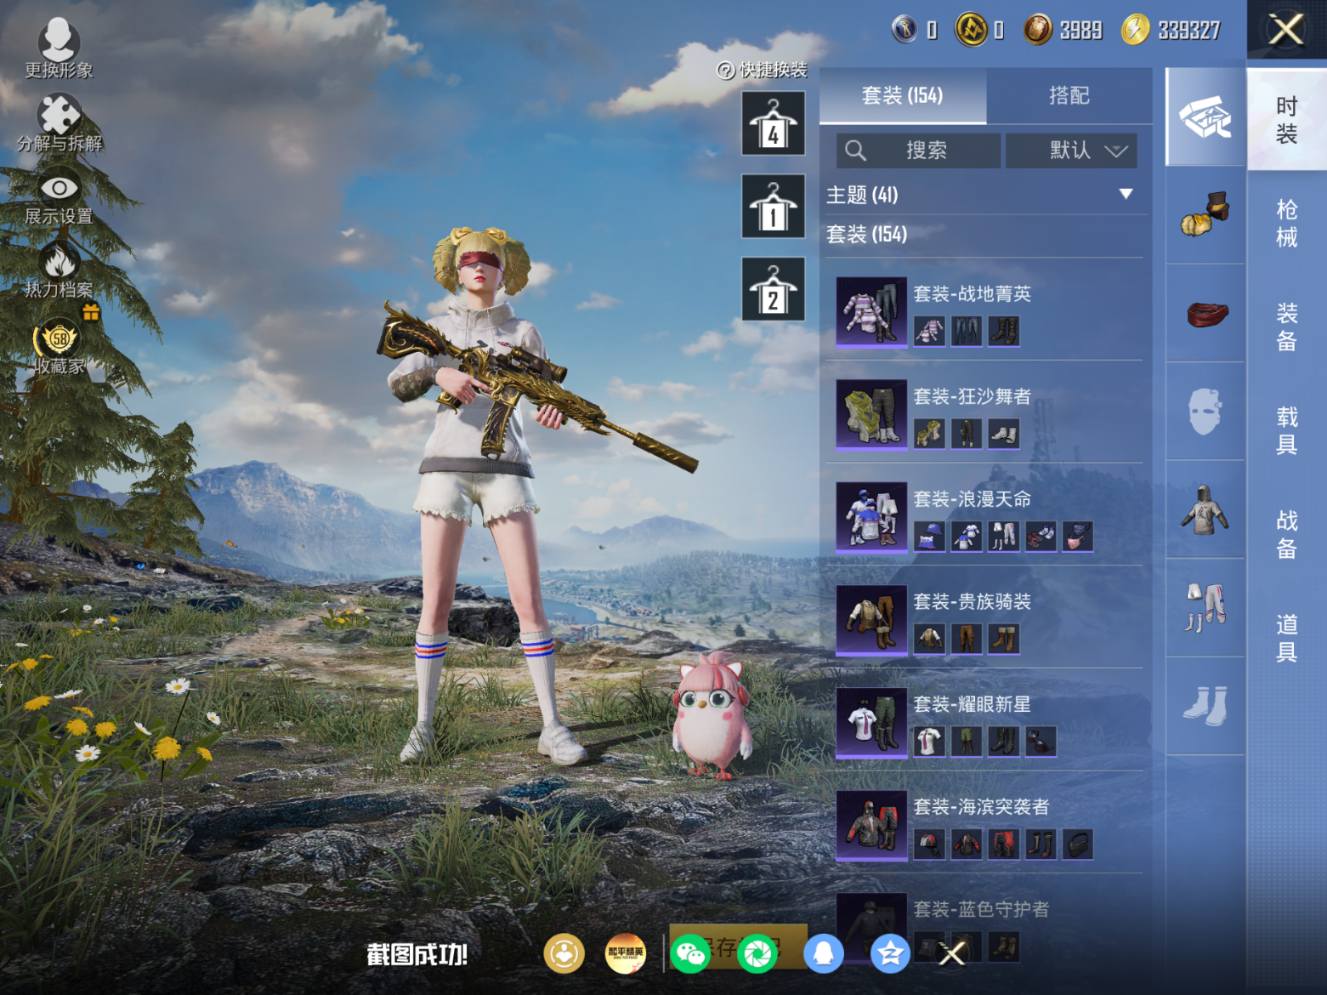This screenshot has width=1327, height=995.
Task: Open the 载具 side tab
Action: tap(1287, 431)
